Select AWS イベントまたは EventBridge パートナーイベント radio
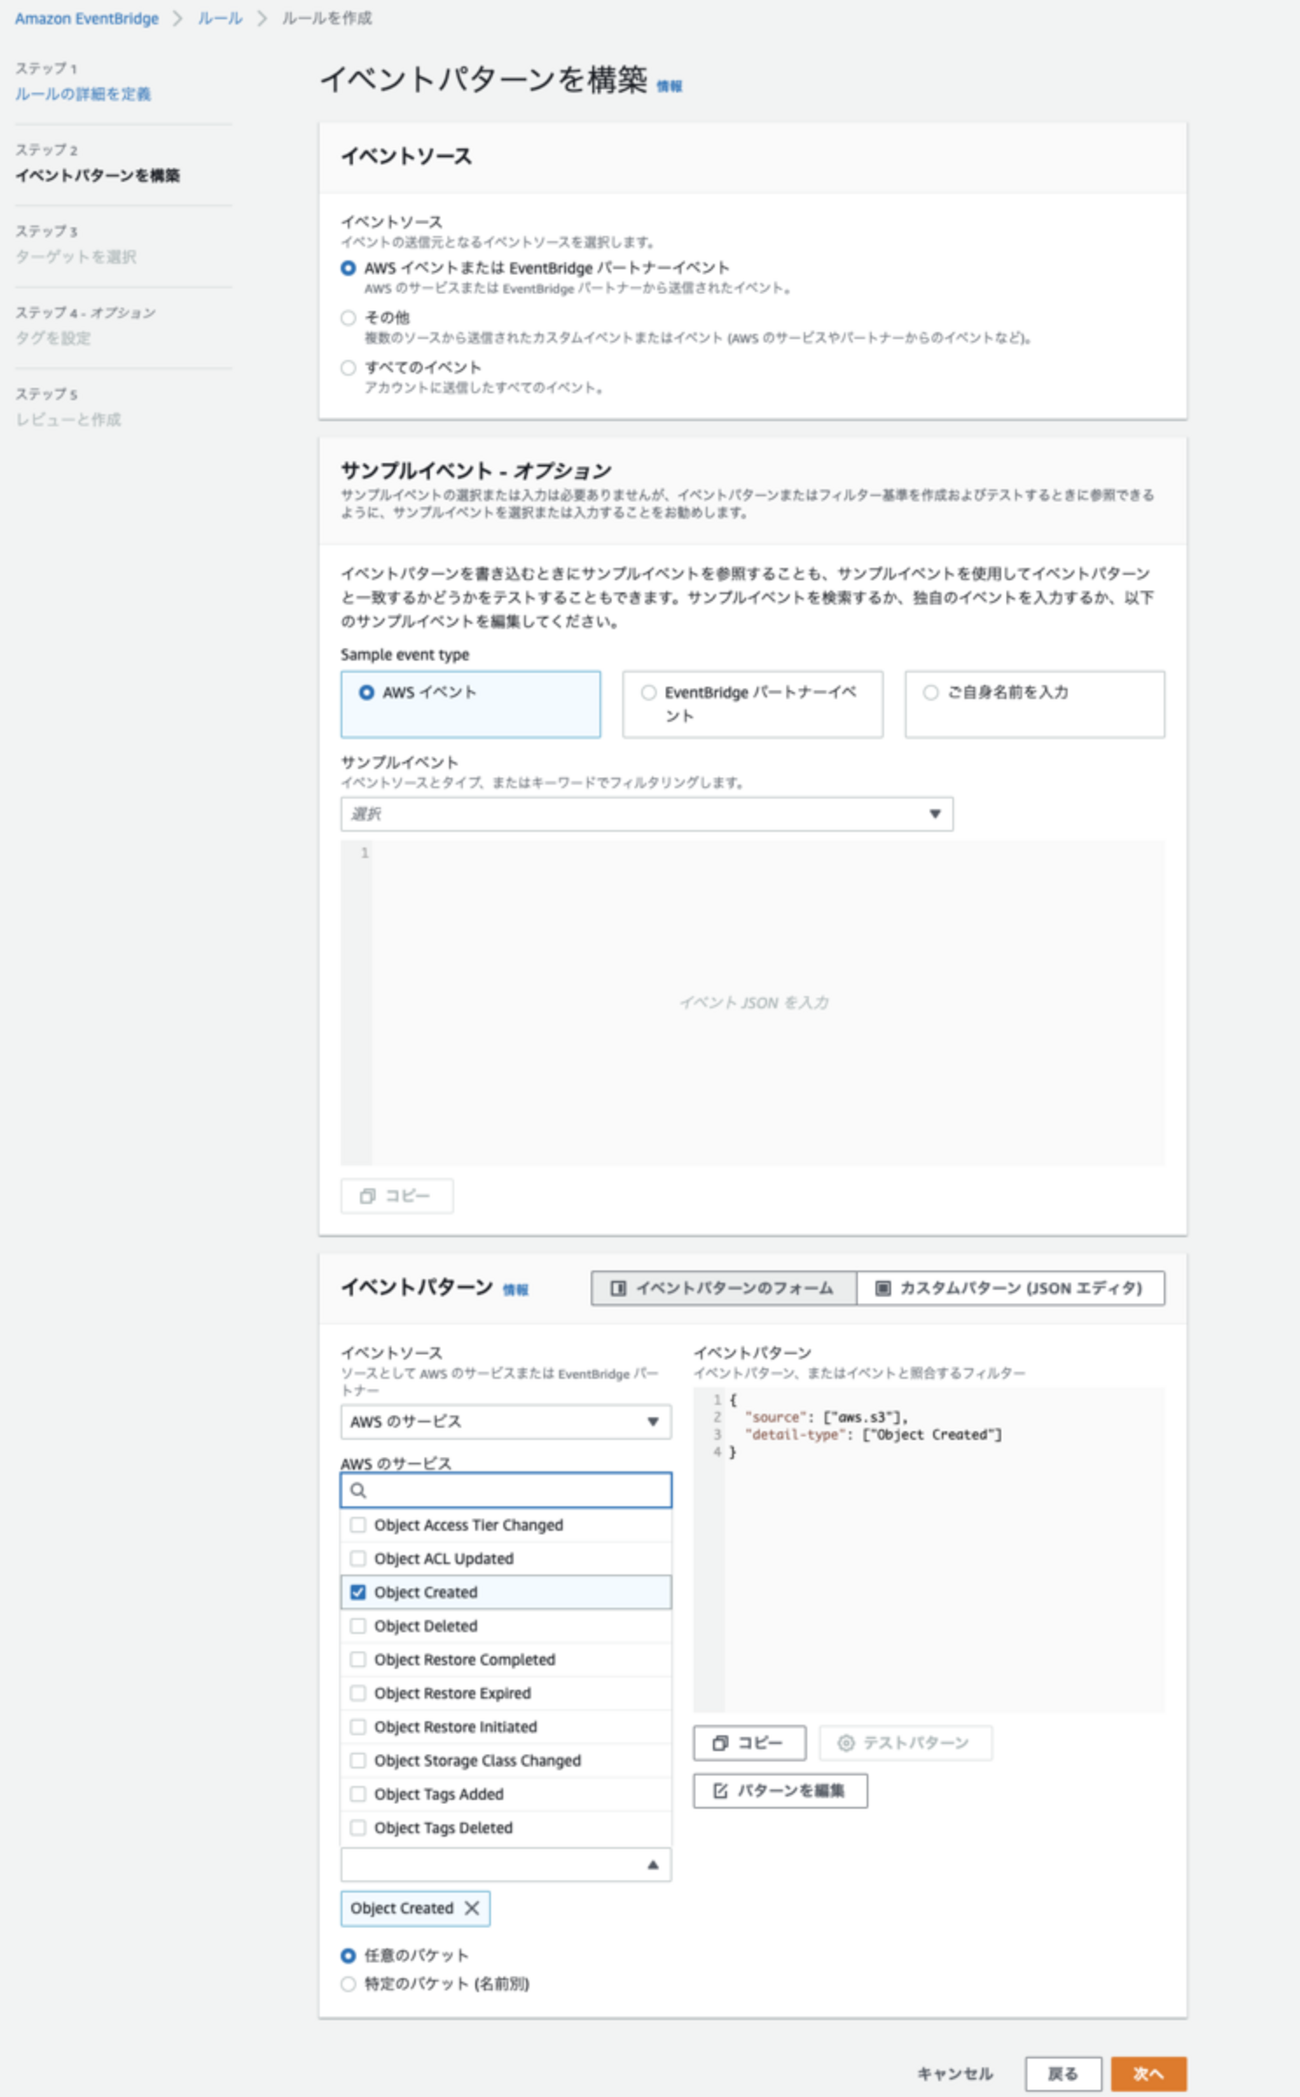This screenshot has width=1300, height=2097. coord(348,268)
